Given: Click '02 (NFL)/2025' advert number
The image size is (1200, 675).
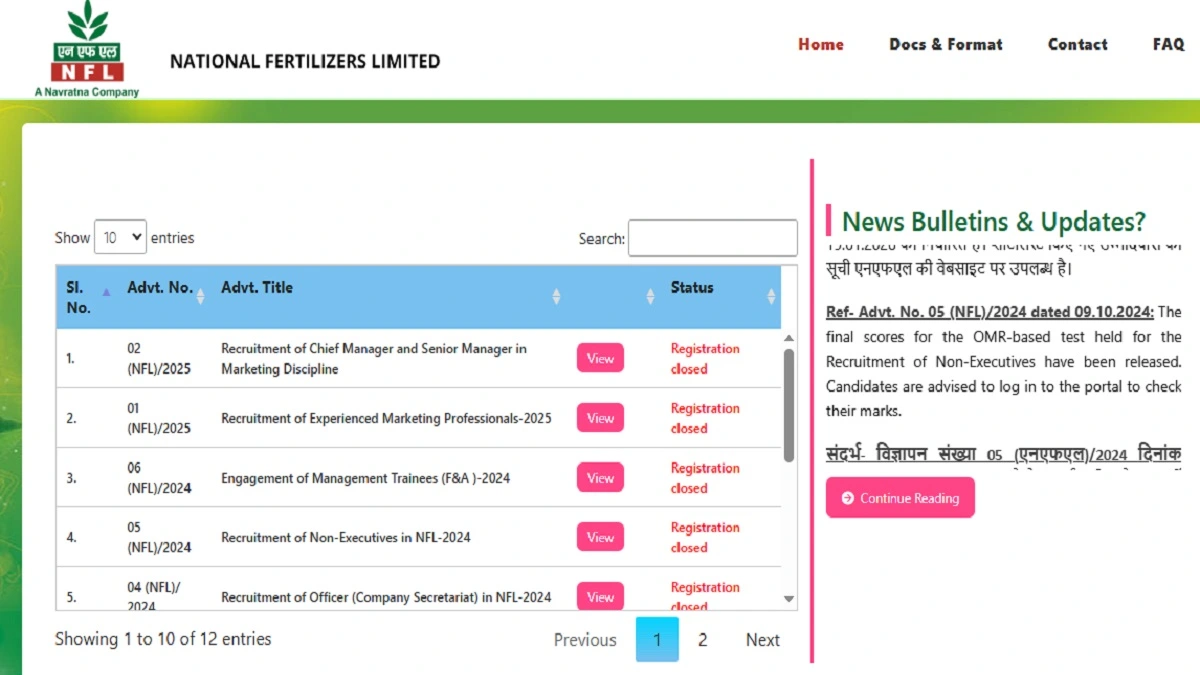Looking at the screenshot, I should [159, 358].
